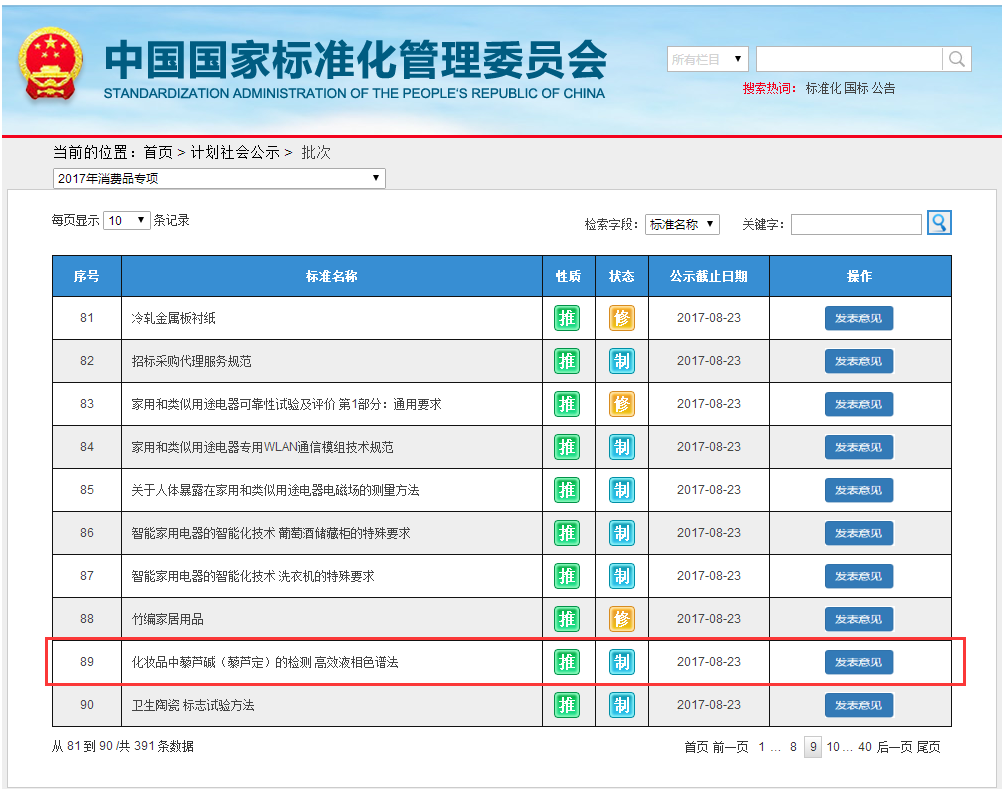Go to page 10 in pagination

[x=833, y=747]
